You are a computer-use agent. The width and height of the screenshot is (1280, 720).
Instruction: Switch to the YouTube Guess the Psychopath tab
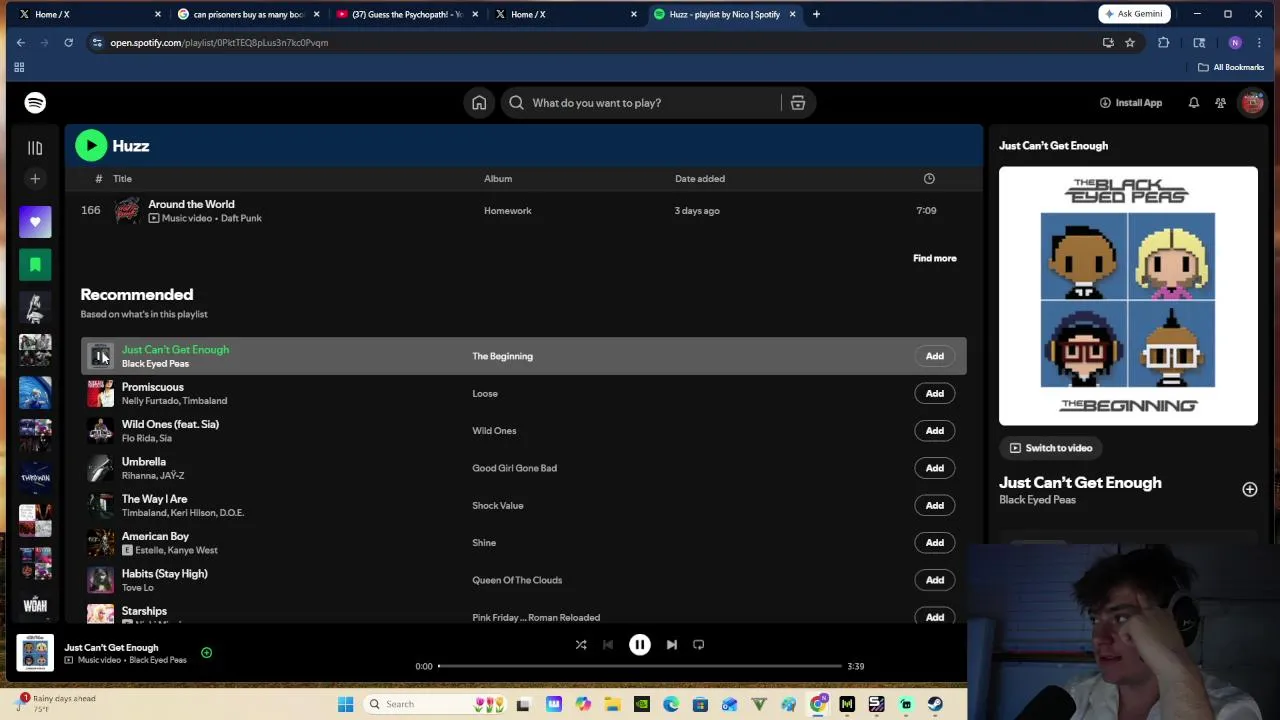click(x=407, y=14)
